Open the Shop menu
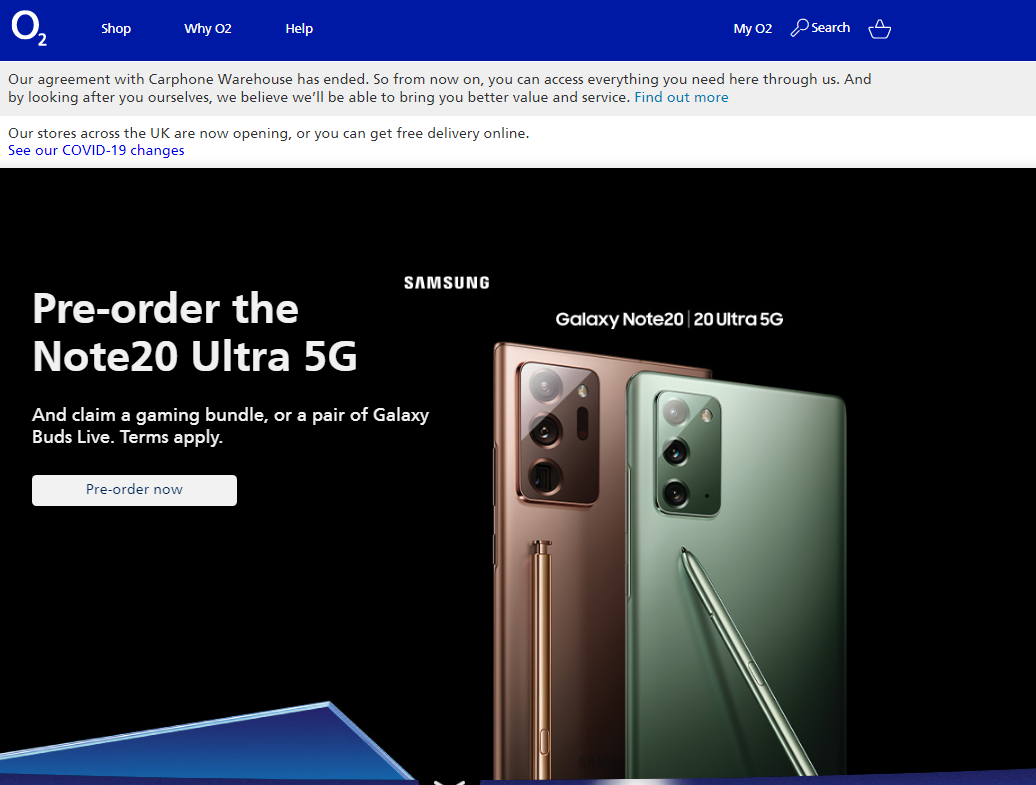This screenshot has height=785, width=1036. (x=116, y=28)
